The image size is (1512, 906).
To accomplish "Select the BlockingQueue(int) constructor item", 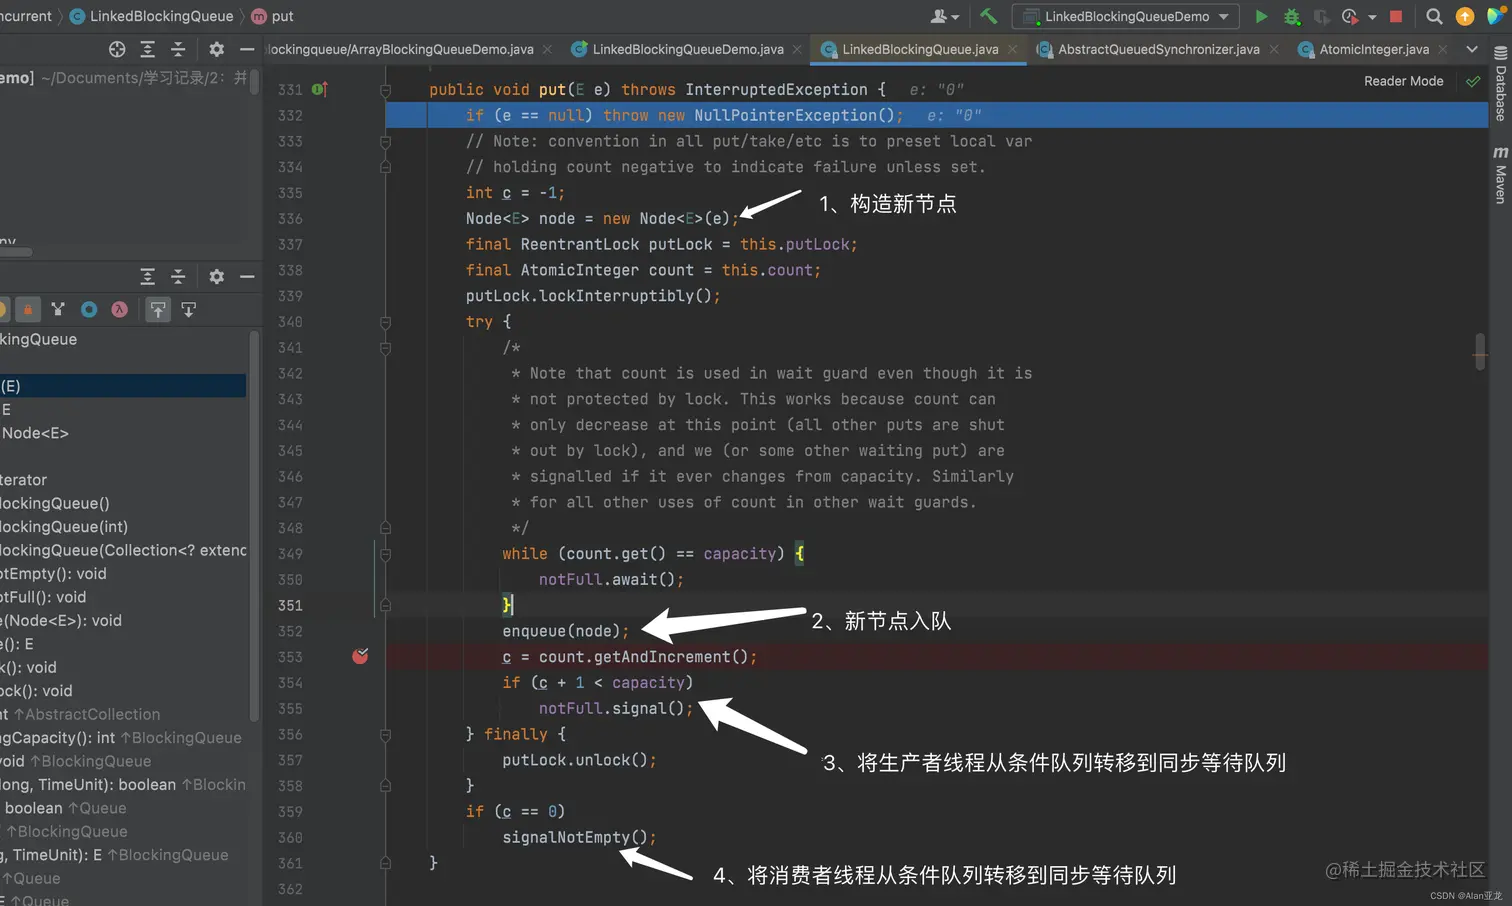I will click(64, 527).
